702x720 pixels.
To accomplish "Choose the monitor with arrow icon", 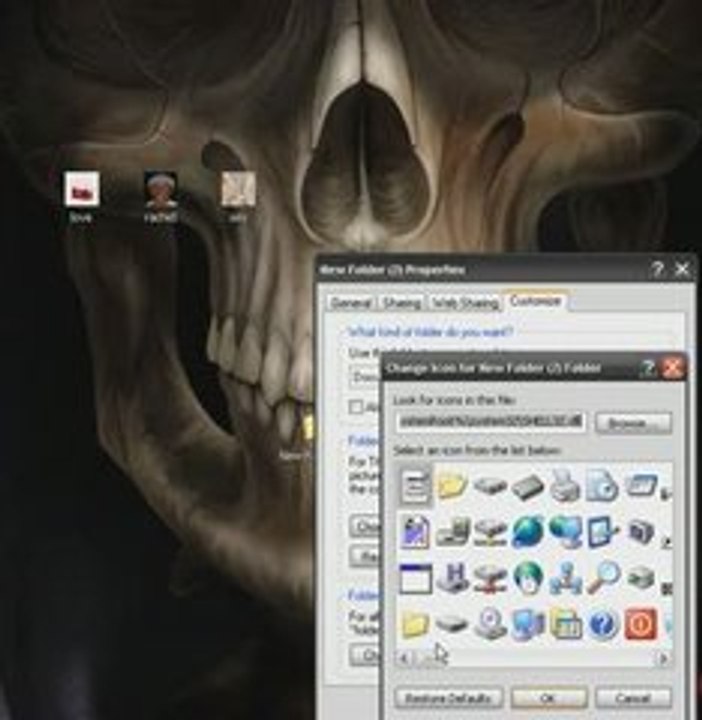I will [x=603, y=532].
